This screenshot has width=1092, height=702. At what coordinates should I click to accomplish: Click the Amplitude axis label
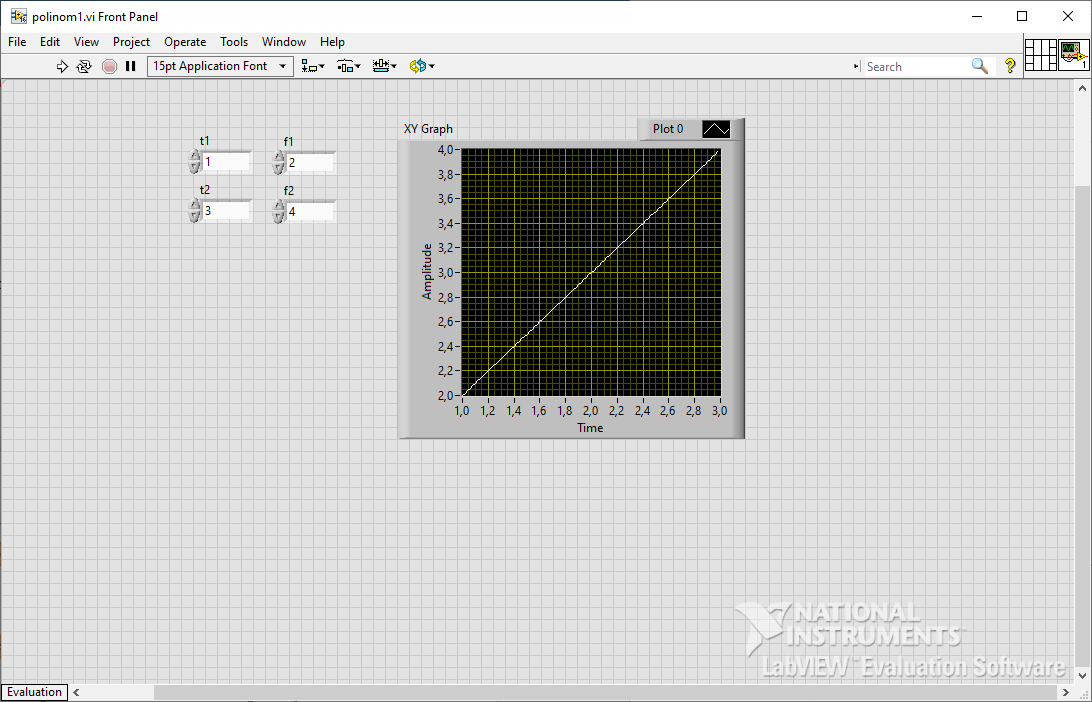tap(427, 272)
